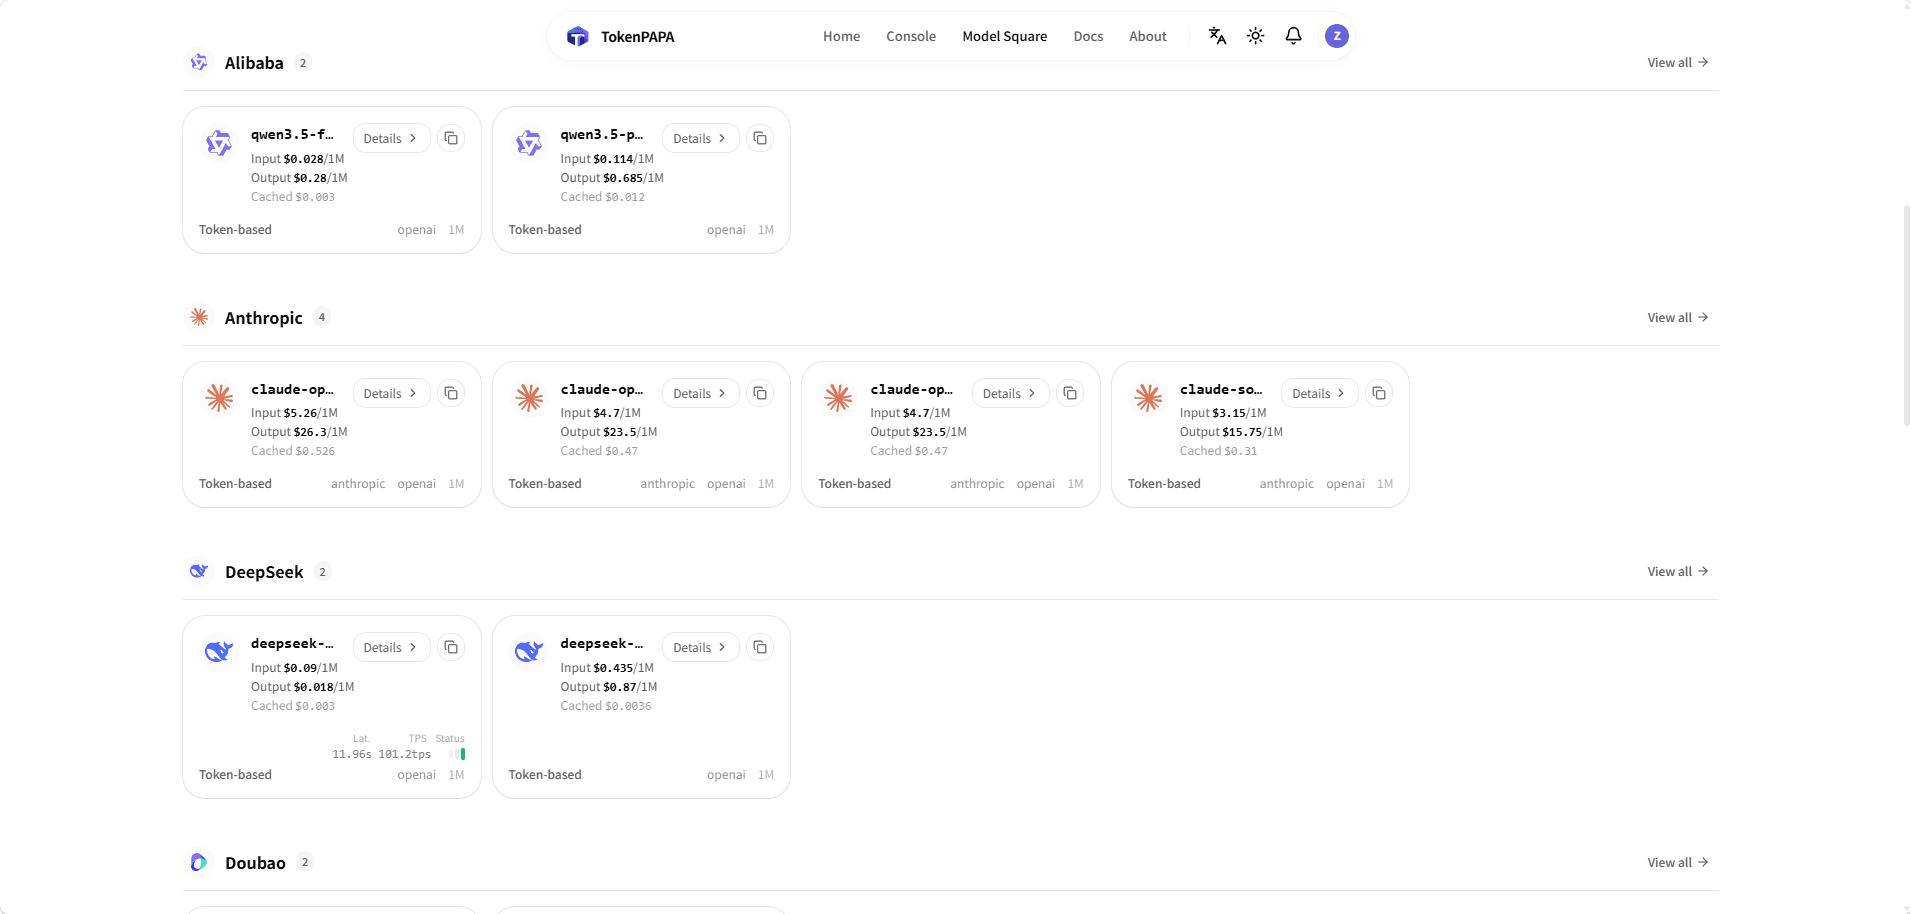Click the openai tag on claude-so card

click(1345, 484)
